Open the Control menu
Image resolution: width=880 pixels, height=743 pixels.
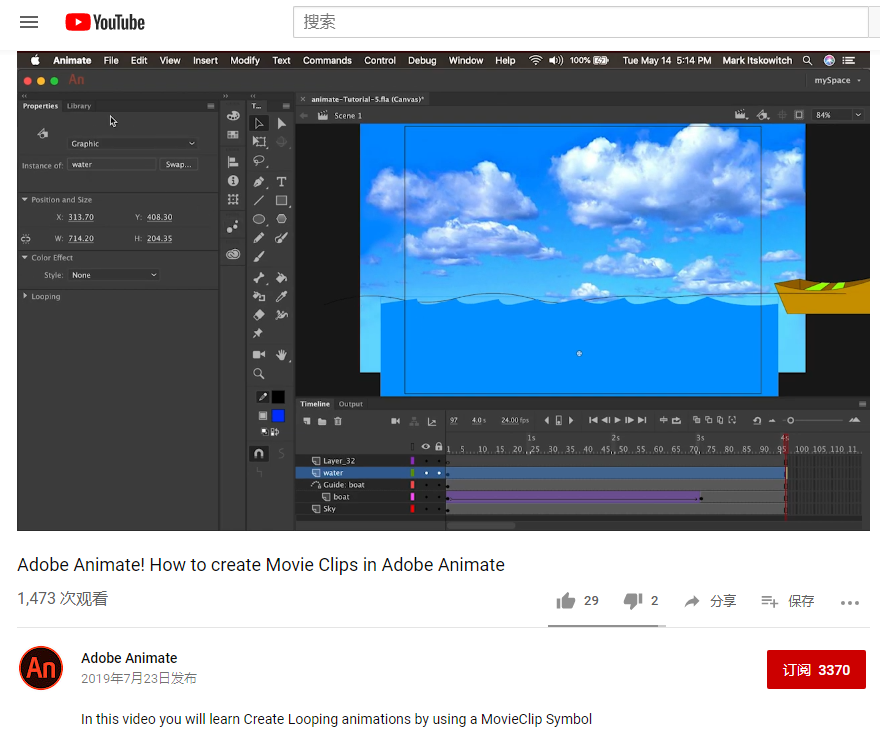(380, 60)
